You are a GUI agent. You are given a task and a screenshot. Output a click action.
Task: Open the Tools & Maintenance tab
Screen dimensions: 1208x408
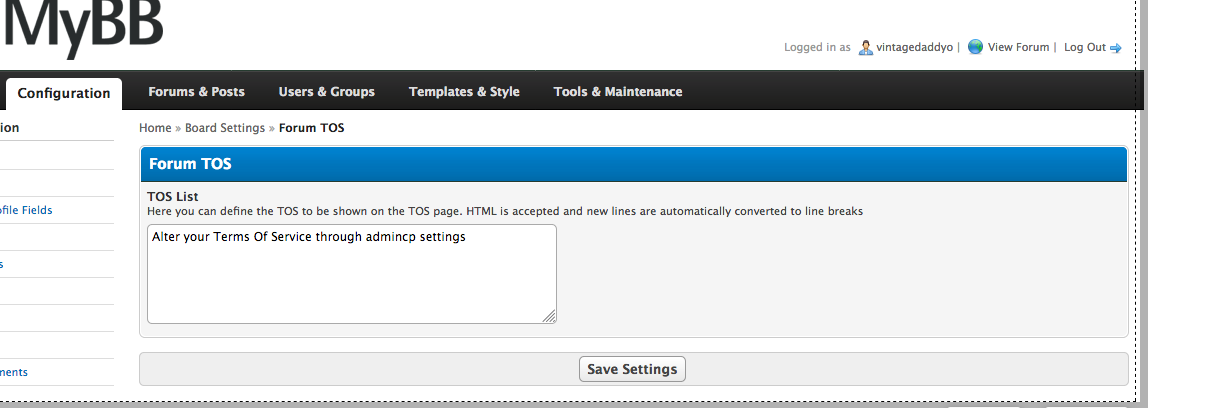[x=618, y=92]
